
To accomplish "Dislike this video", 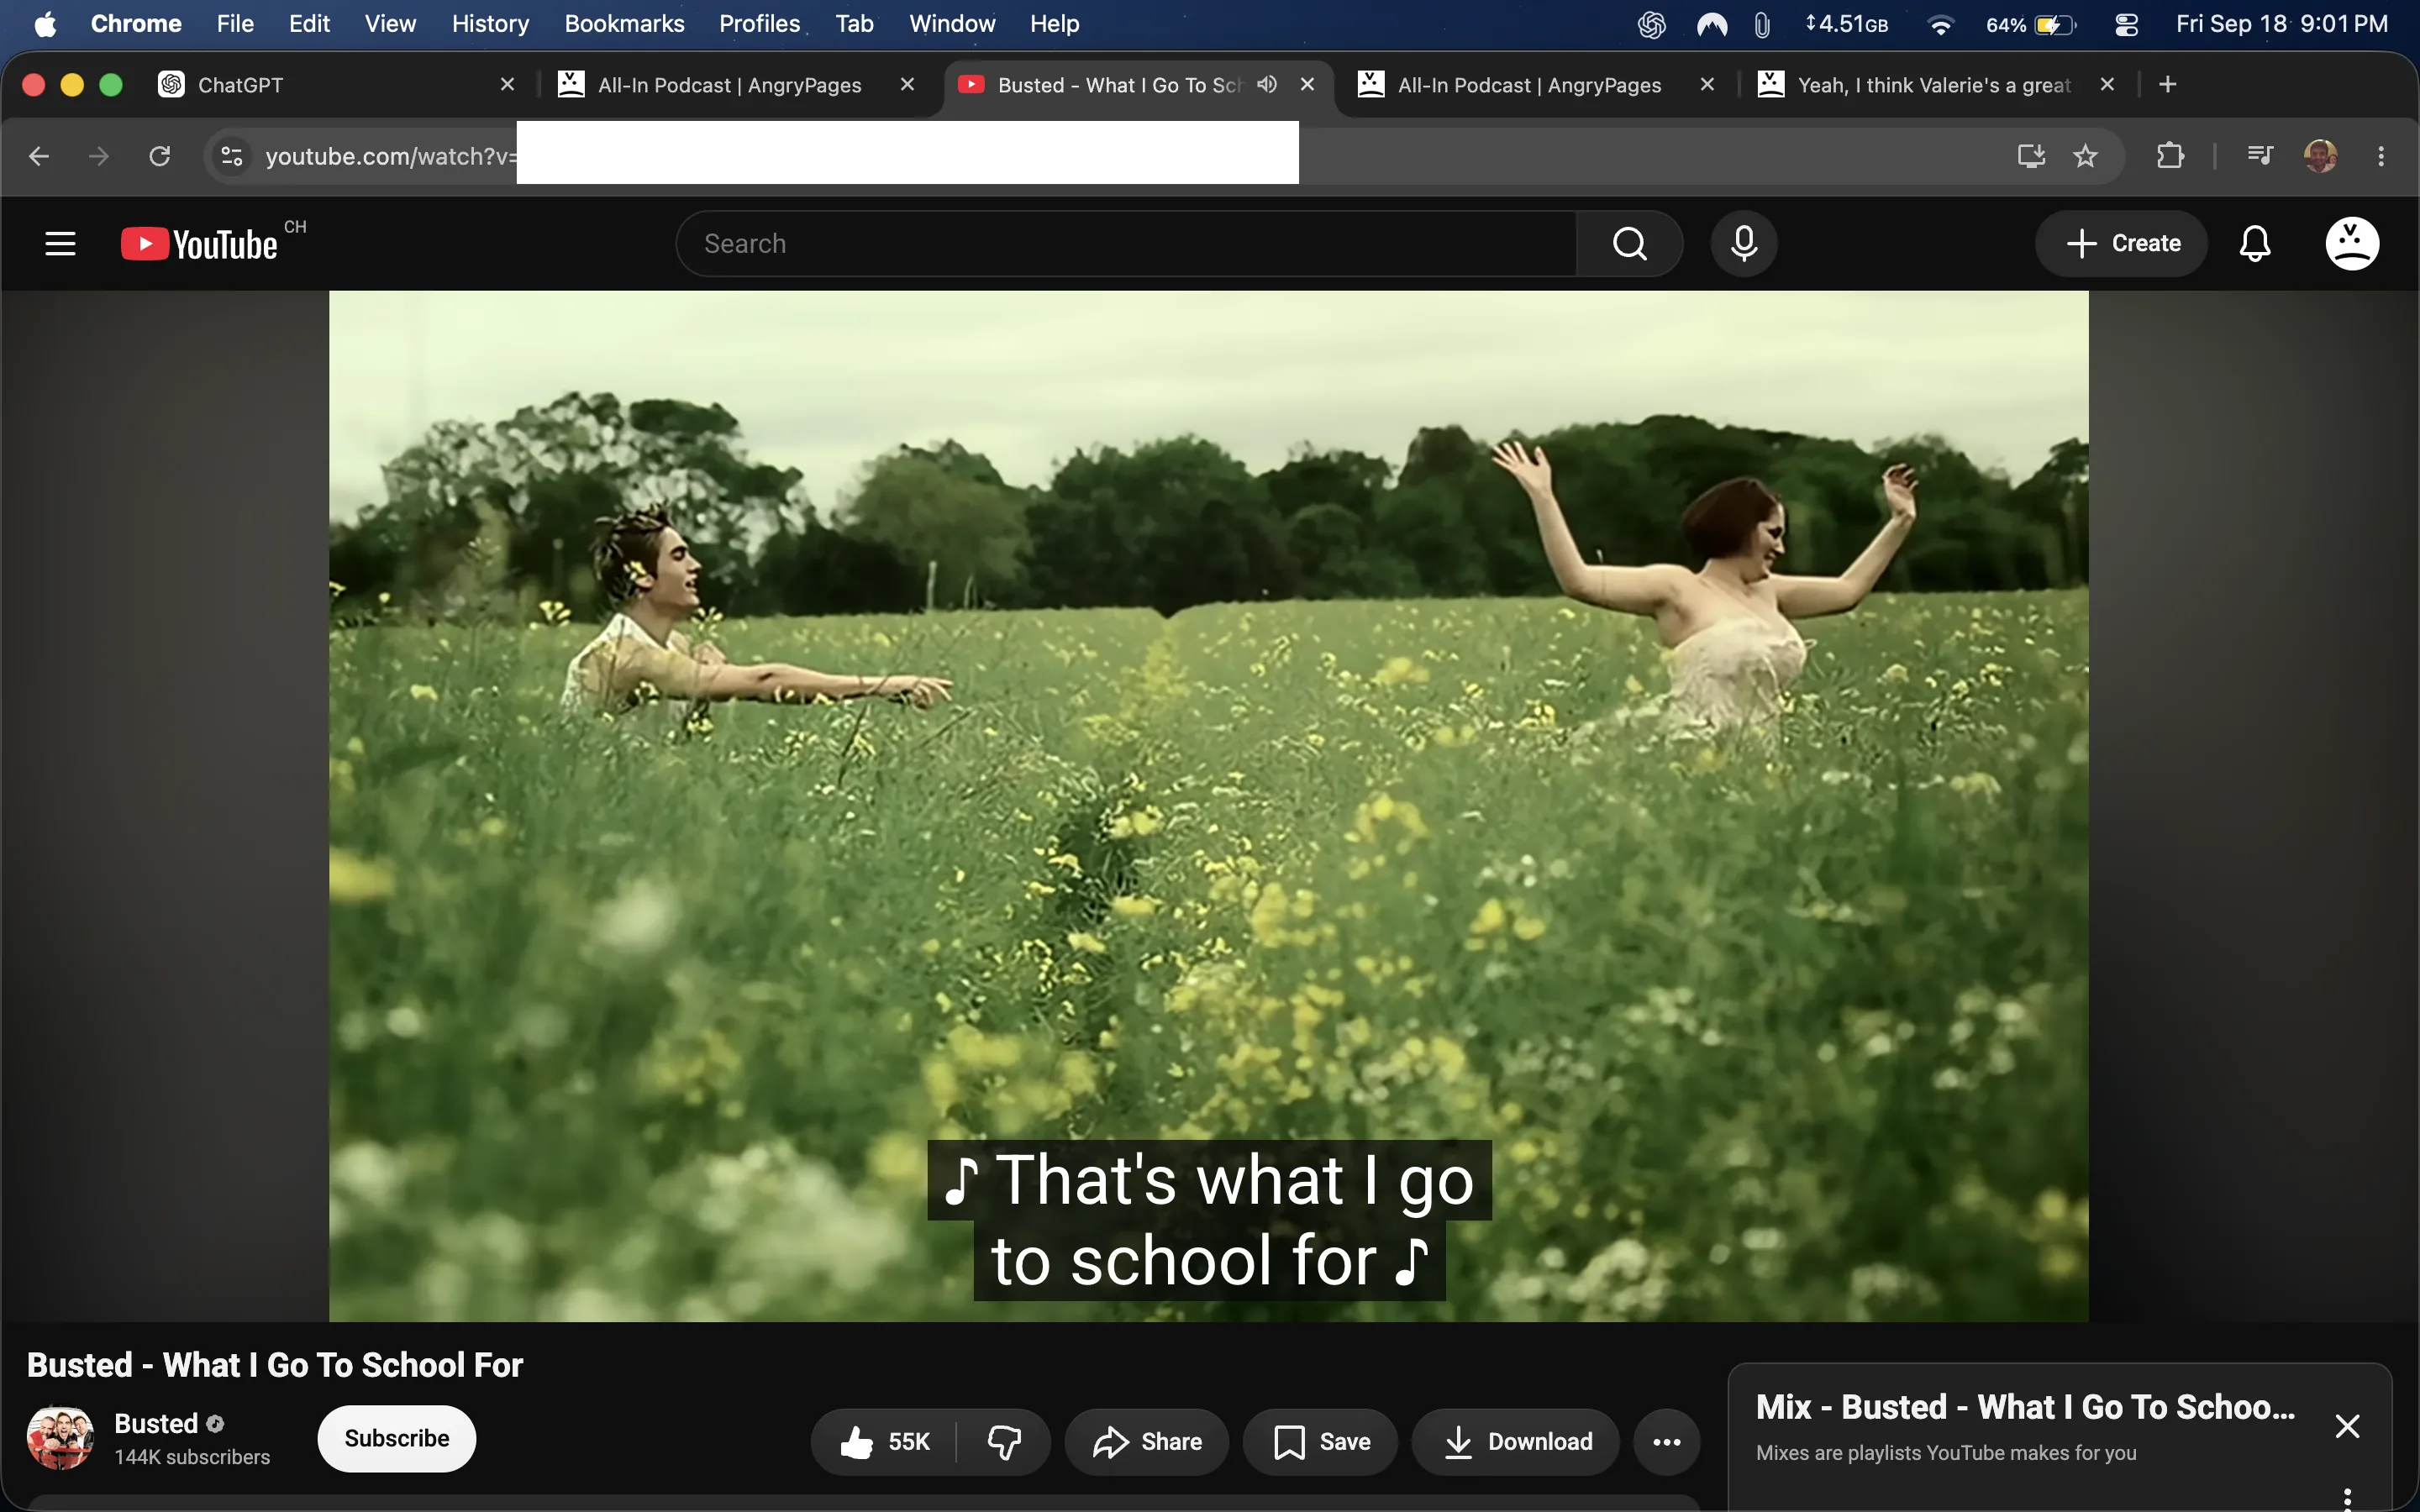I will coord(1004,1441).
